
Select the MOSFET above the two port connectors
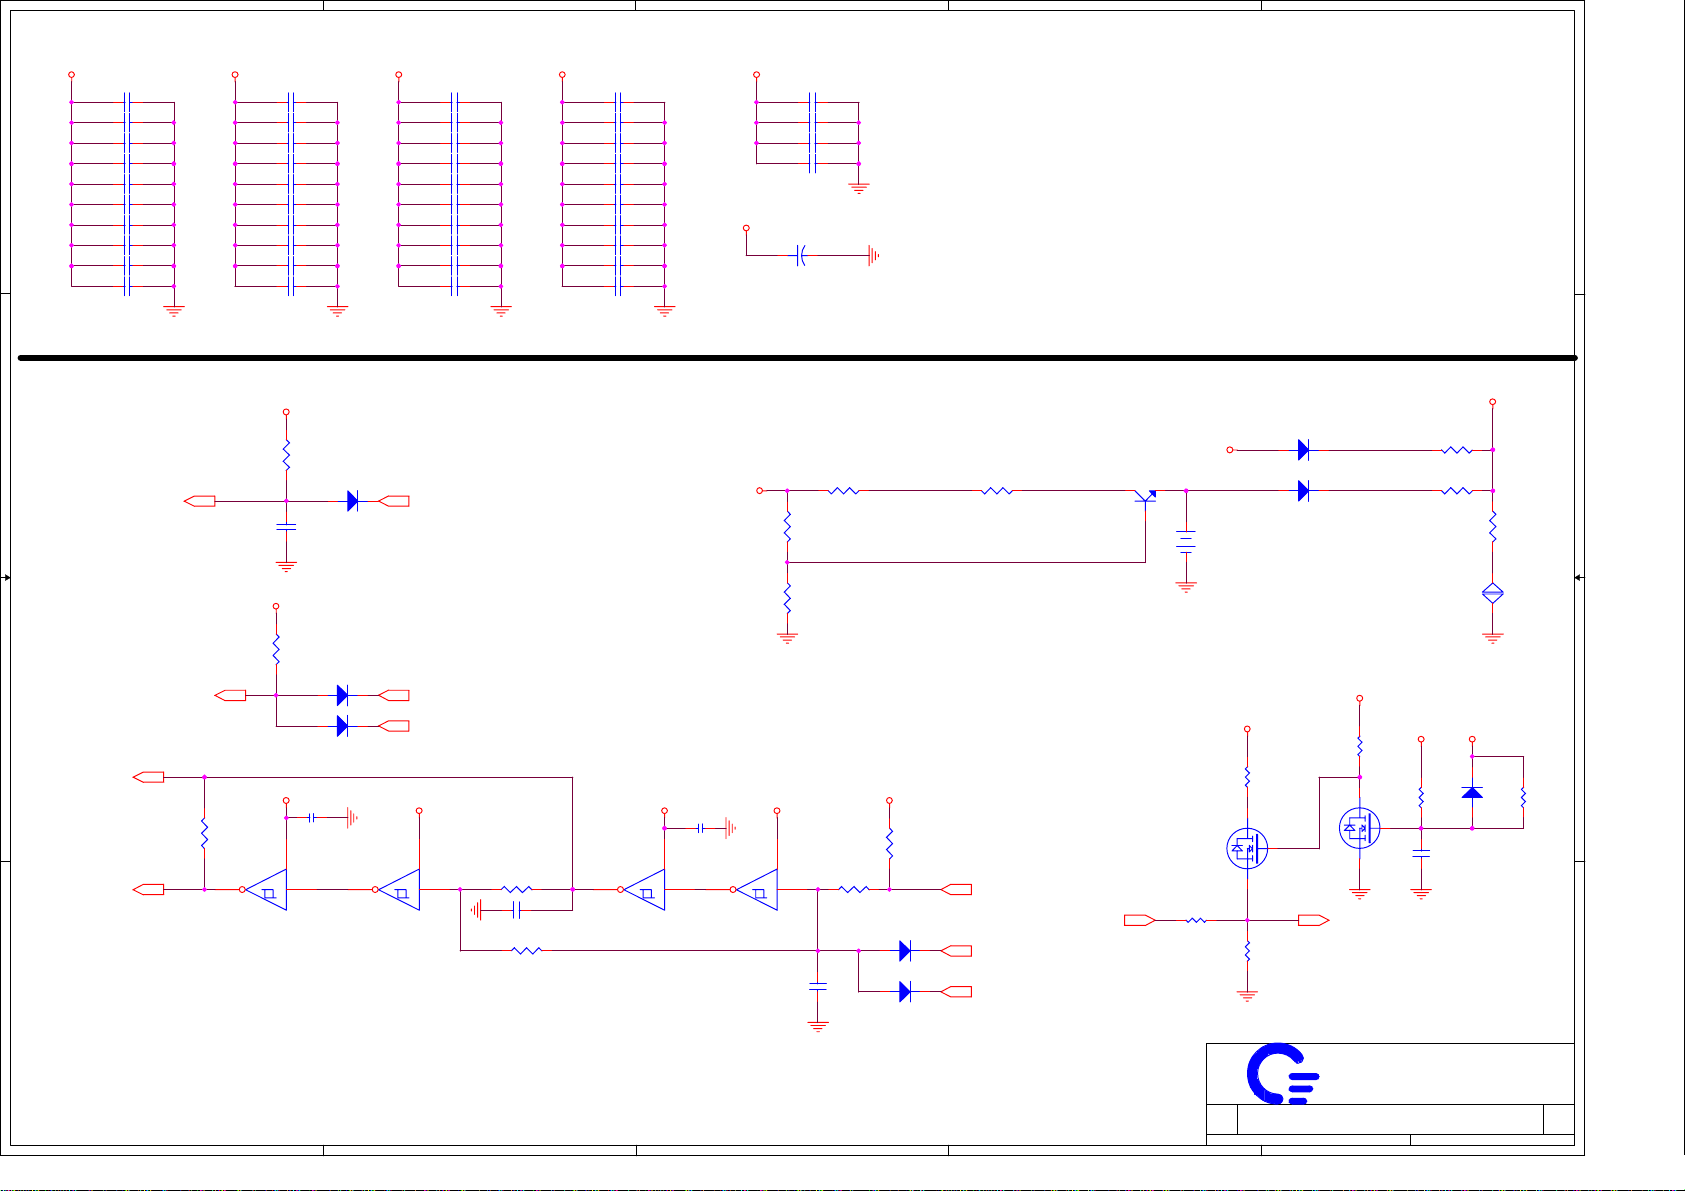pos(1247,849)
